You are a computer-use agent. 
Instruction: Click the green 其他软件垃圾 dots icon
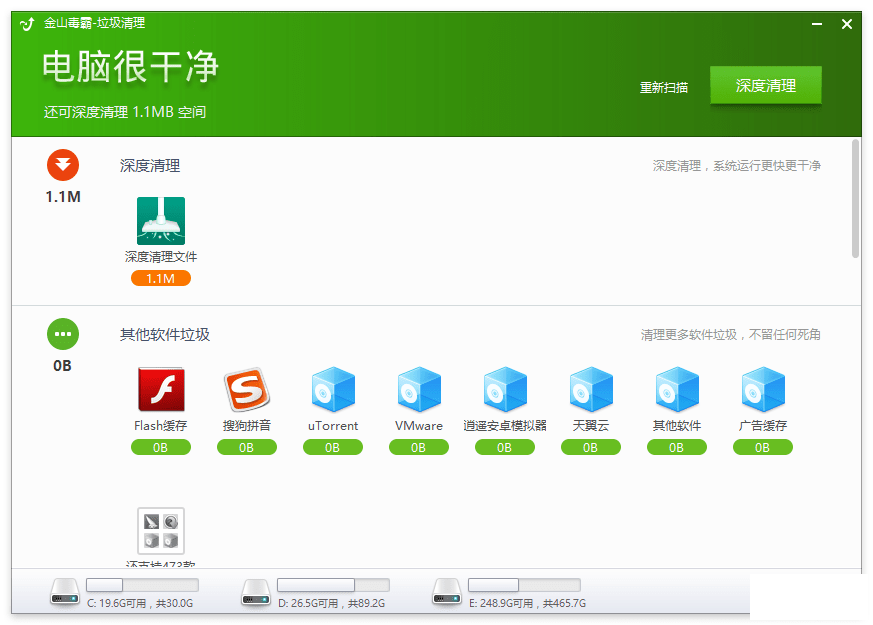[x=63, y=334]
